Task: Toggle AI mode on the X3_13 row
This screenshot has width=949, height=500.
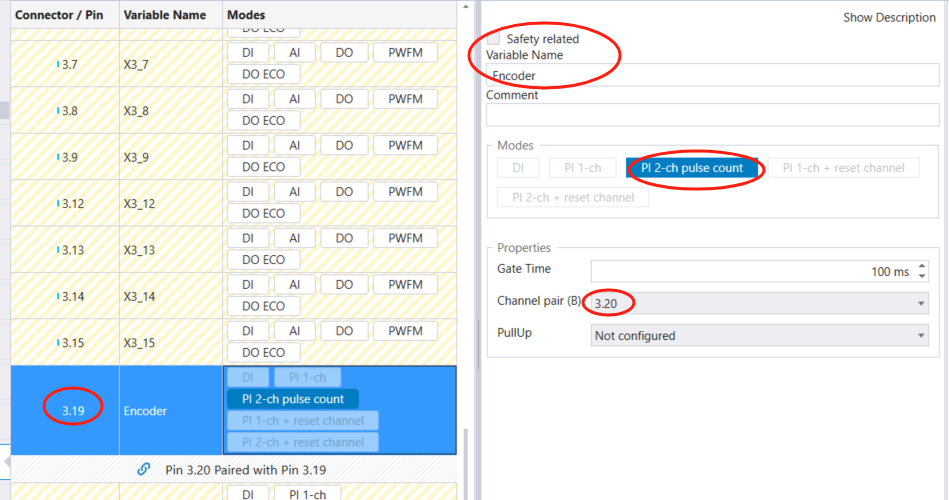Action: click(x=294, y=238)
